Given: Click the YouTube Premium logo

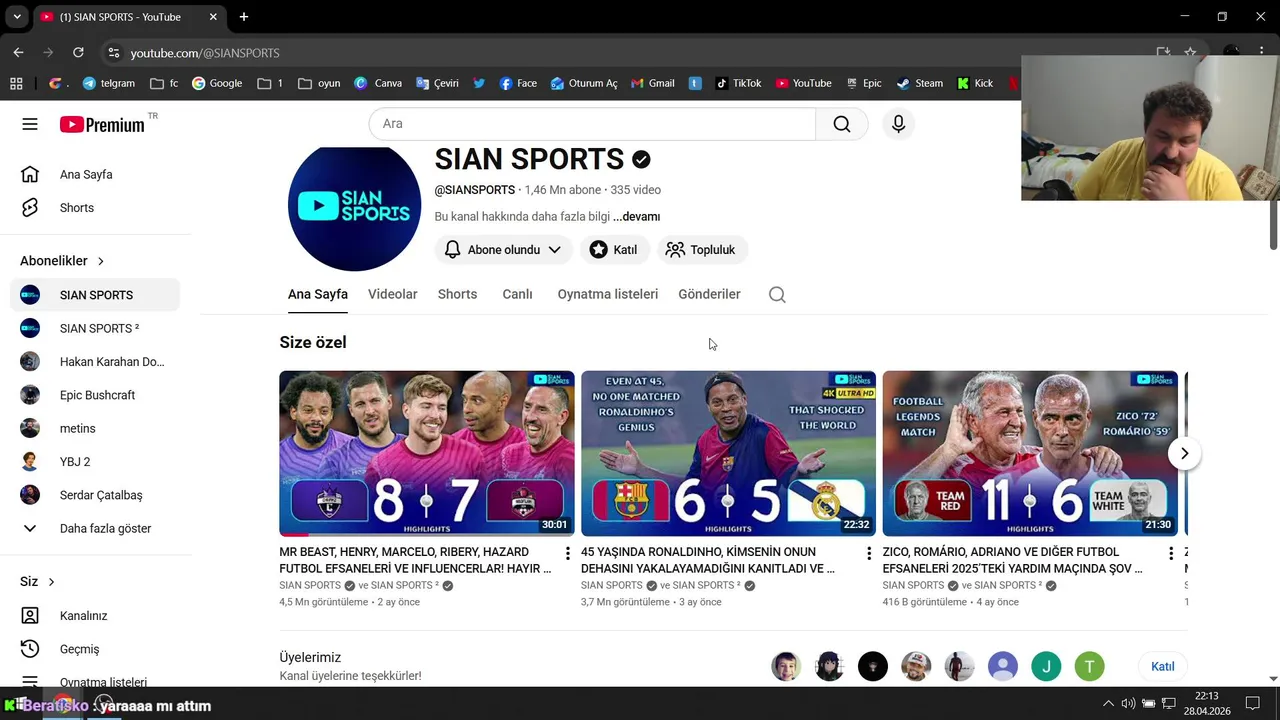Looking at the screenshot, I should pos(102,124).
